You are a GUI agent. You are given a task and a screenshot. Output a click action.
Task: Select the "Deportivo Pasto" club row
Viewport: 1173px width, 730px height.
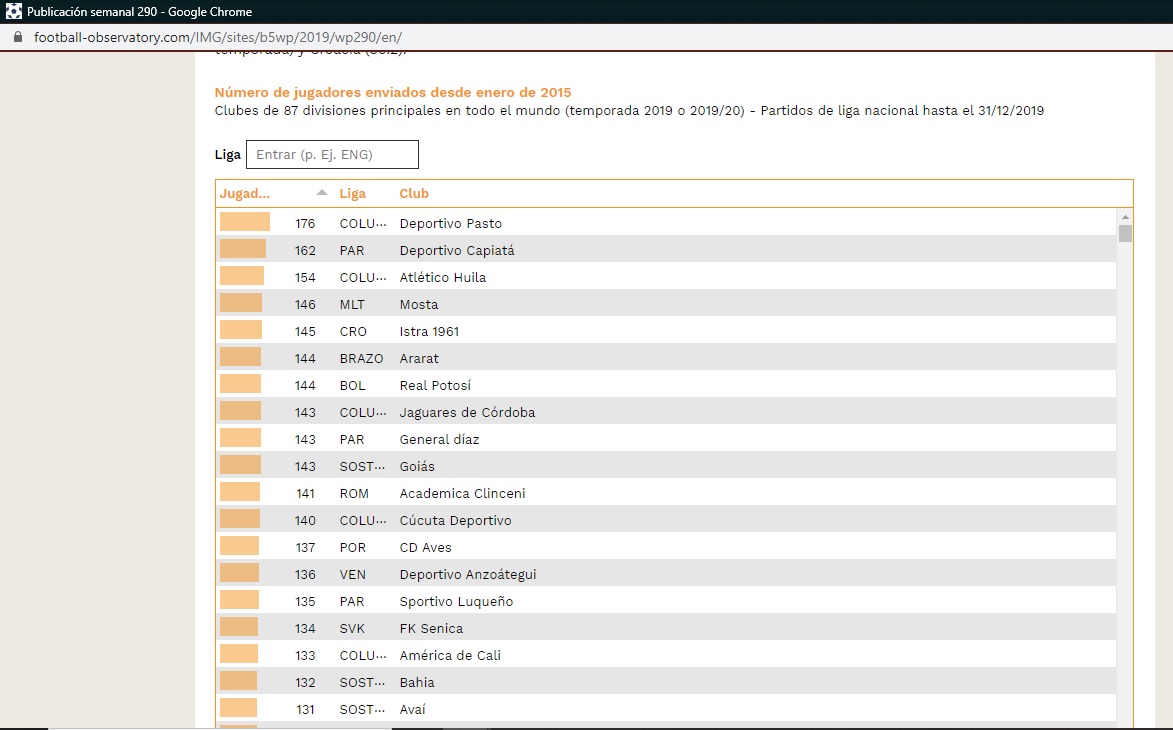pos(666,224)
